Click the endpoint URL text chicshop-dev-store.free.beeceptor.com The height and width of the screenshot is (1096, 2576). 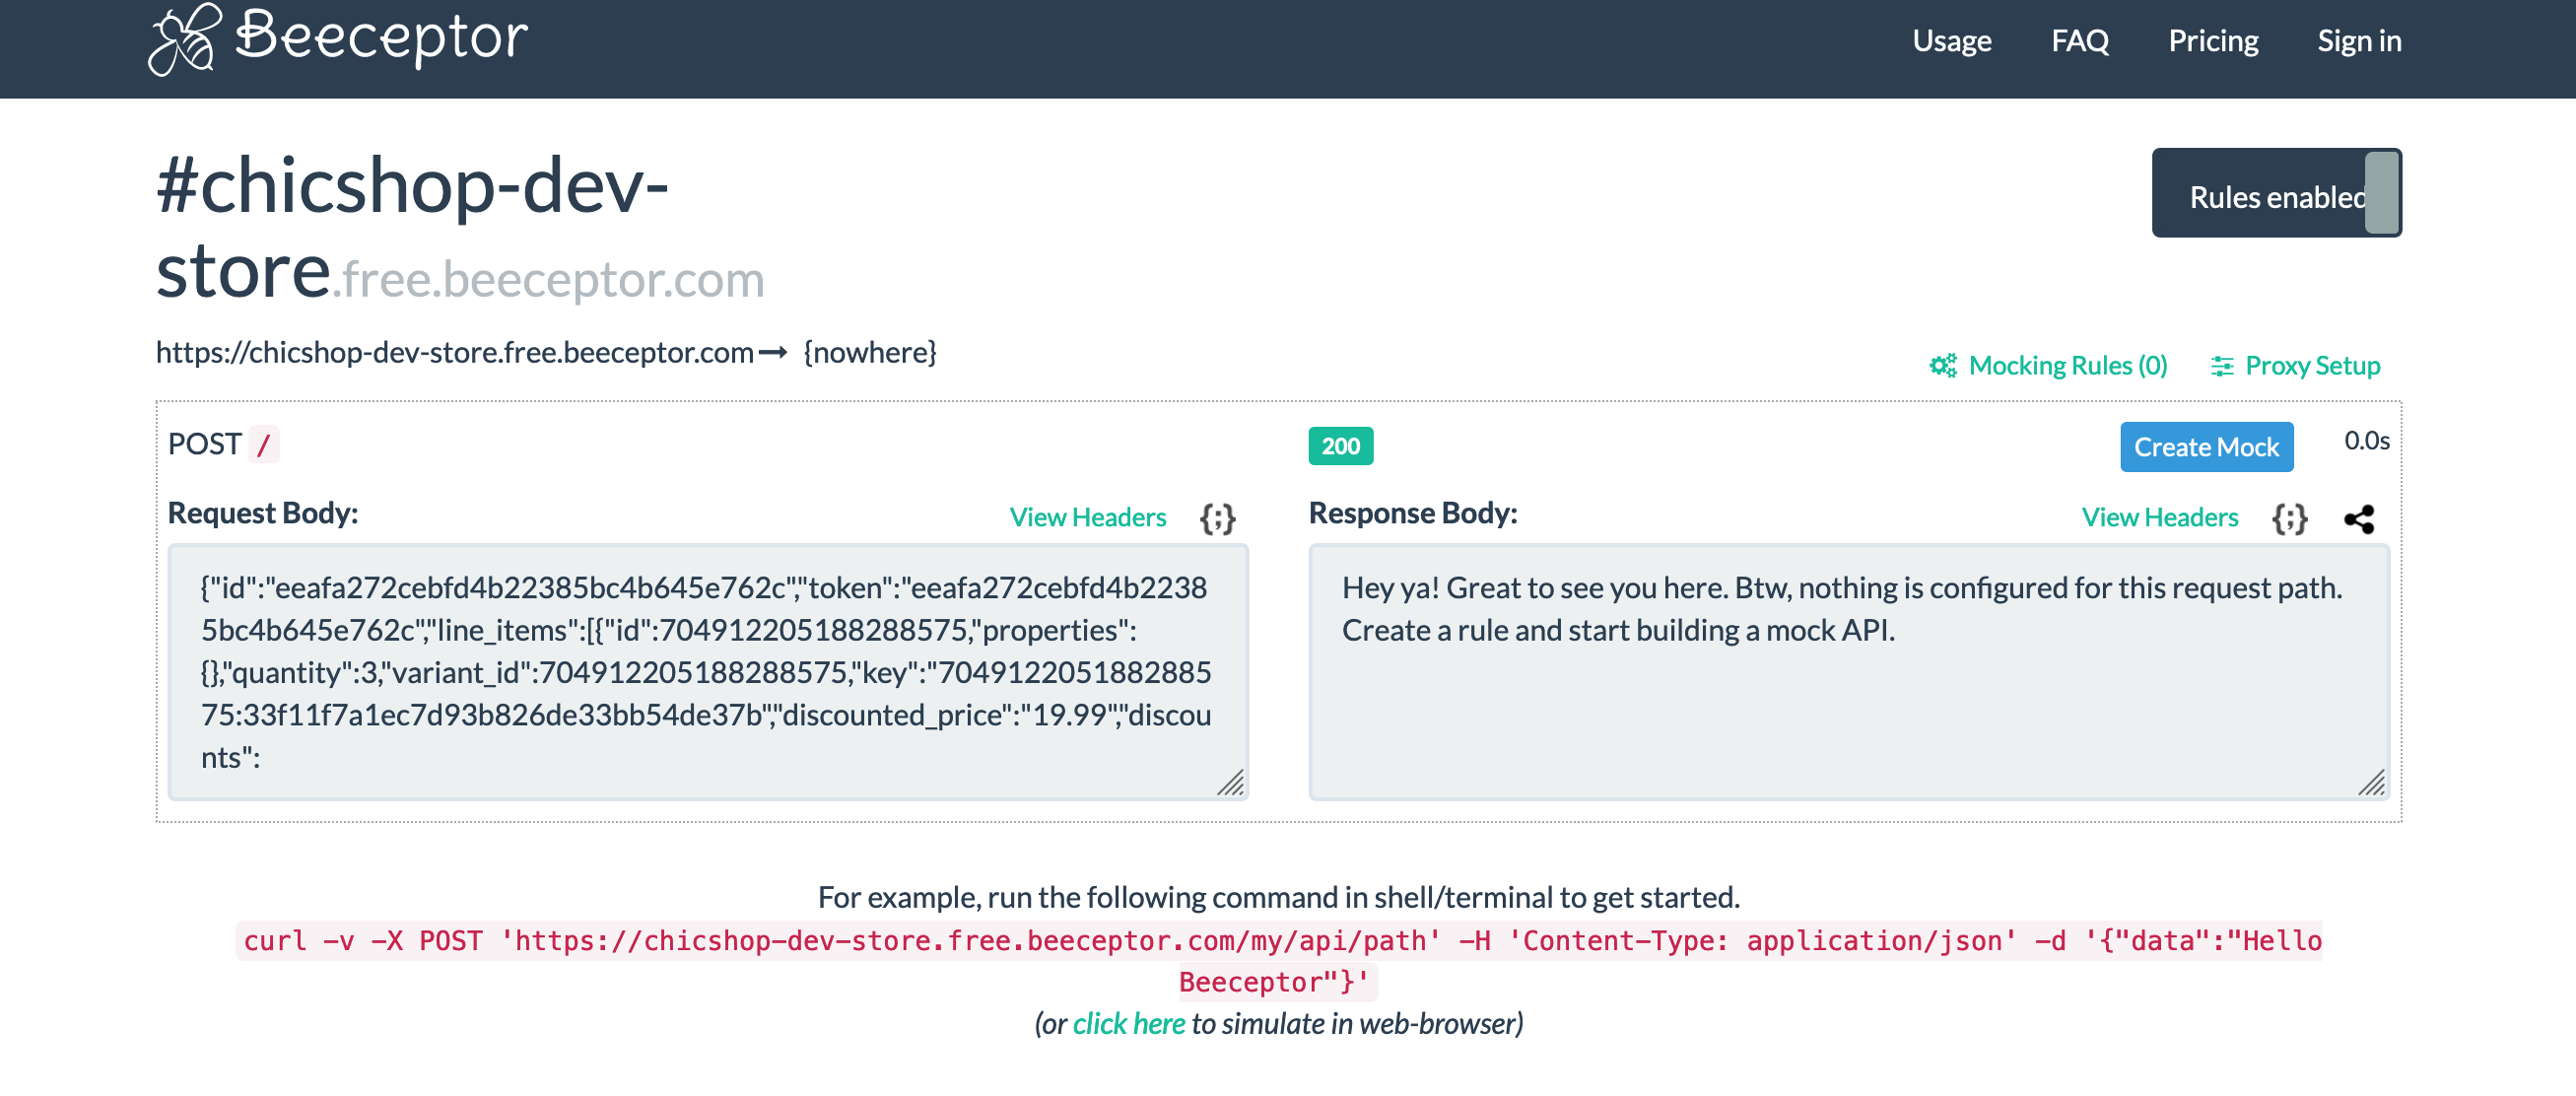(454, 352)
